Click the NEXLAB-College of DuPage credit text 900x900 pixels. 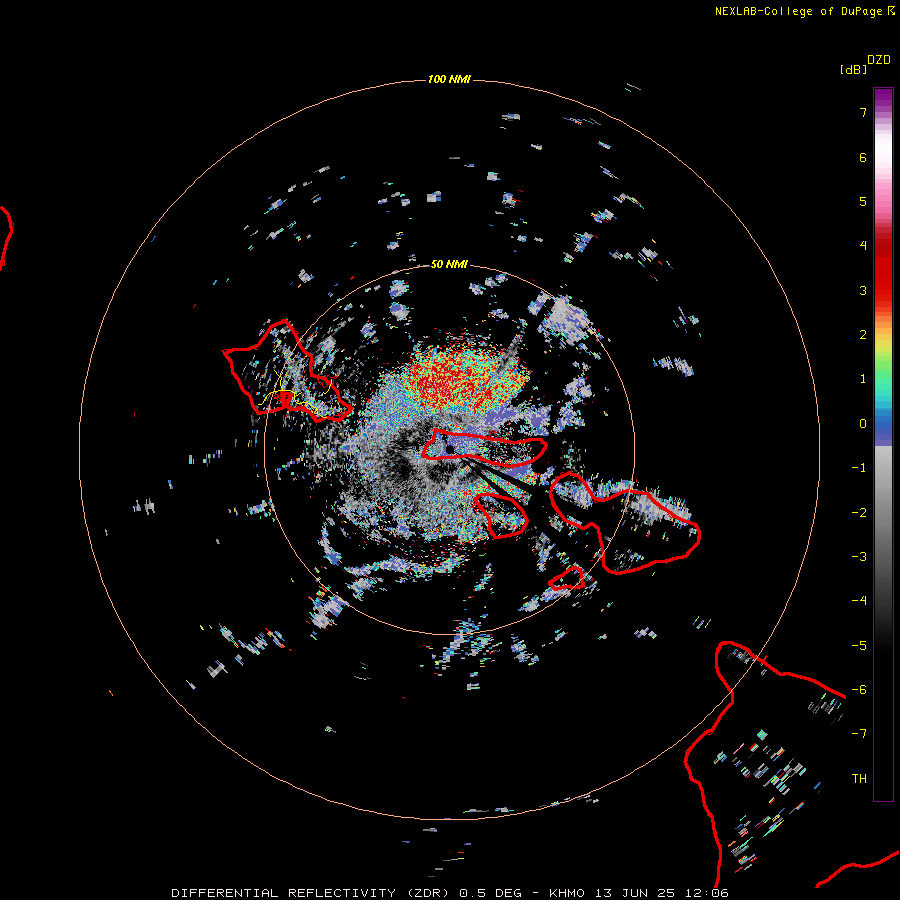tap(798, 11)
